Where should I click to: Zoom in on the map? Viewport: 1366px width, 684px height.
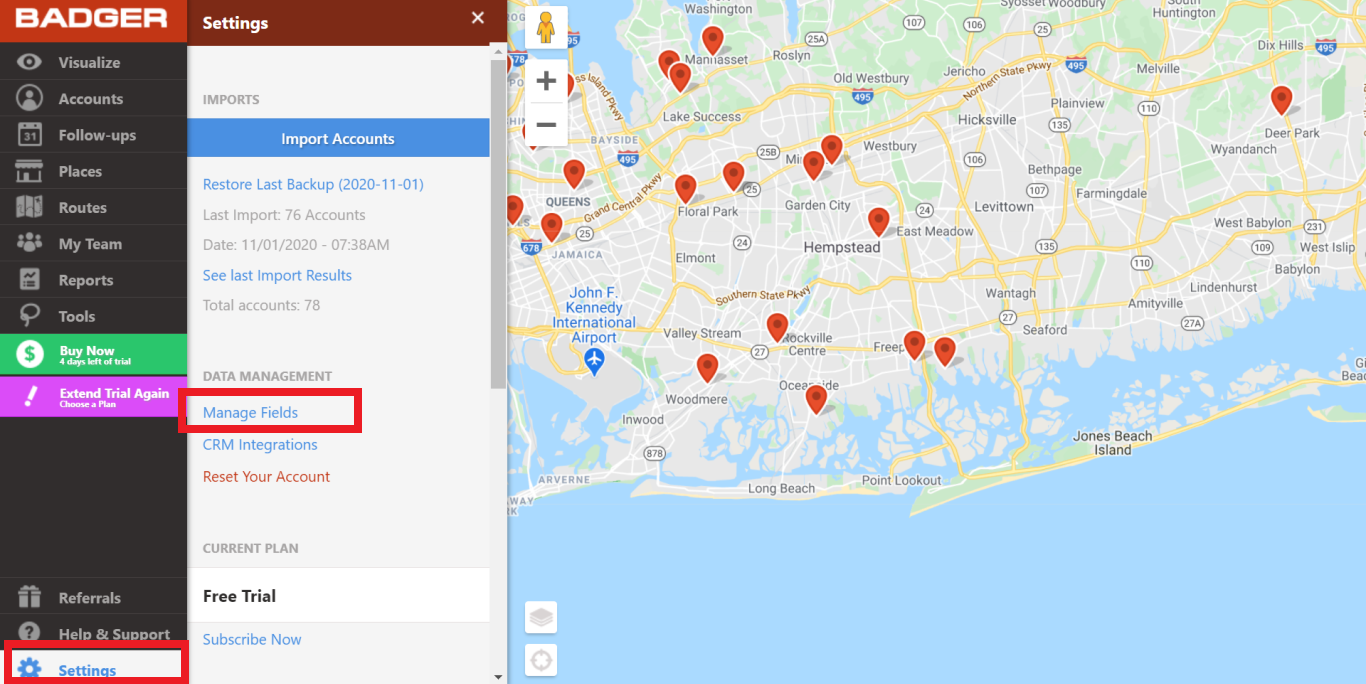pyautogui.click(x=546, y=81)
